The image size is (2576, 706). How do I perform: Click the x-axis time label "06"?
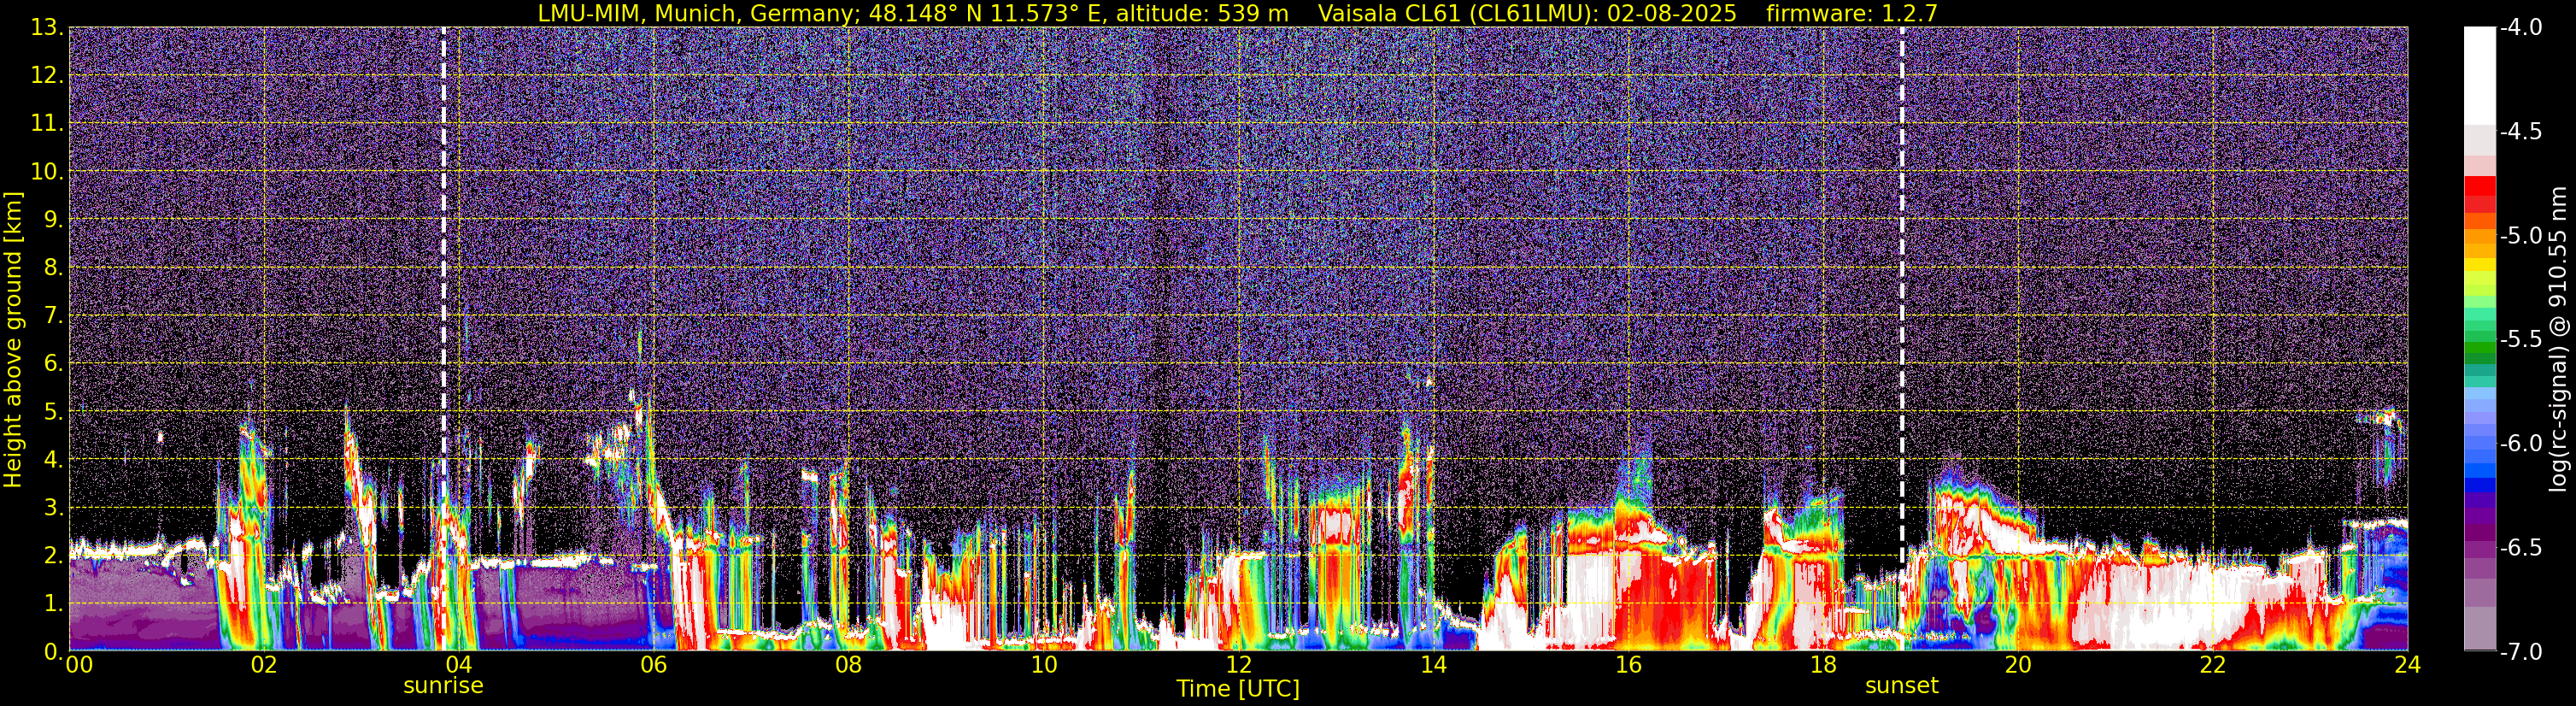pos(653,665)
